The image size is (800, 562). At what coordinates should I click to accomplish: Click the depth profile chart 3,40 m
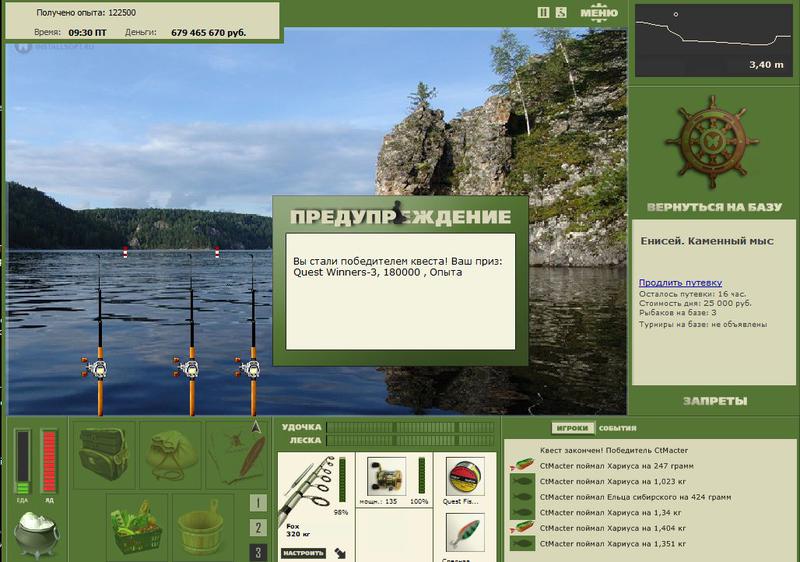pyautogui.click(x=713, y=40)
